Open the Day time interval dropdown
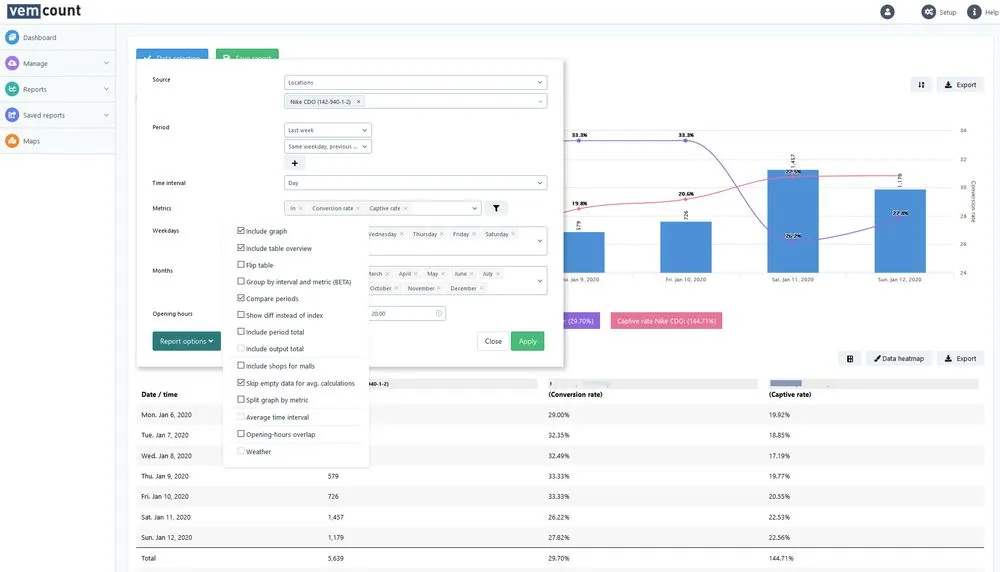The image size is (1000, 572). coord(415,183)
